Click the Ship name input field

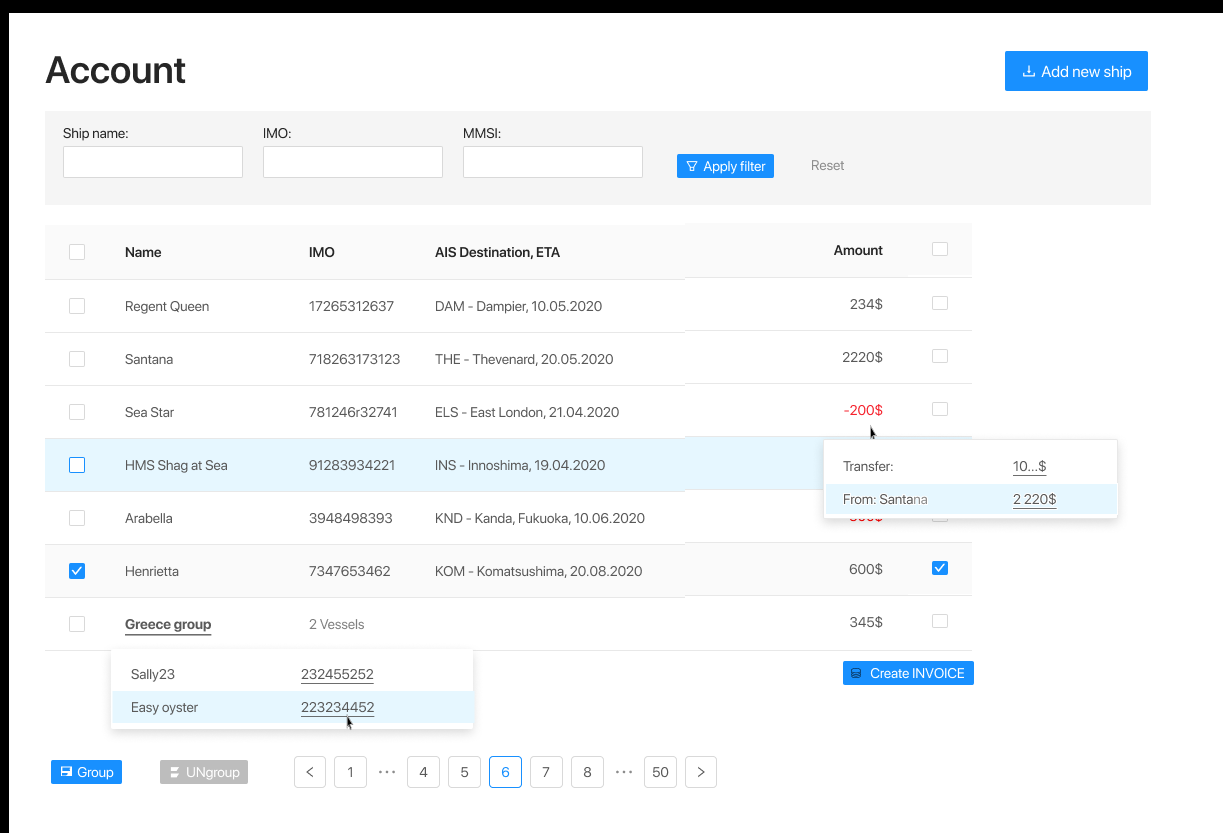[153, 162]
